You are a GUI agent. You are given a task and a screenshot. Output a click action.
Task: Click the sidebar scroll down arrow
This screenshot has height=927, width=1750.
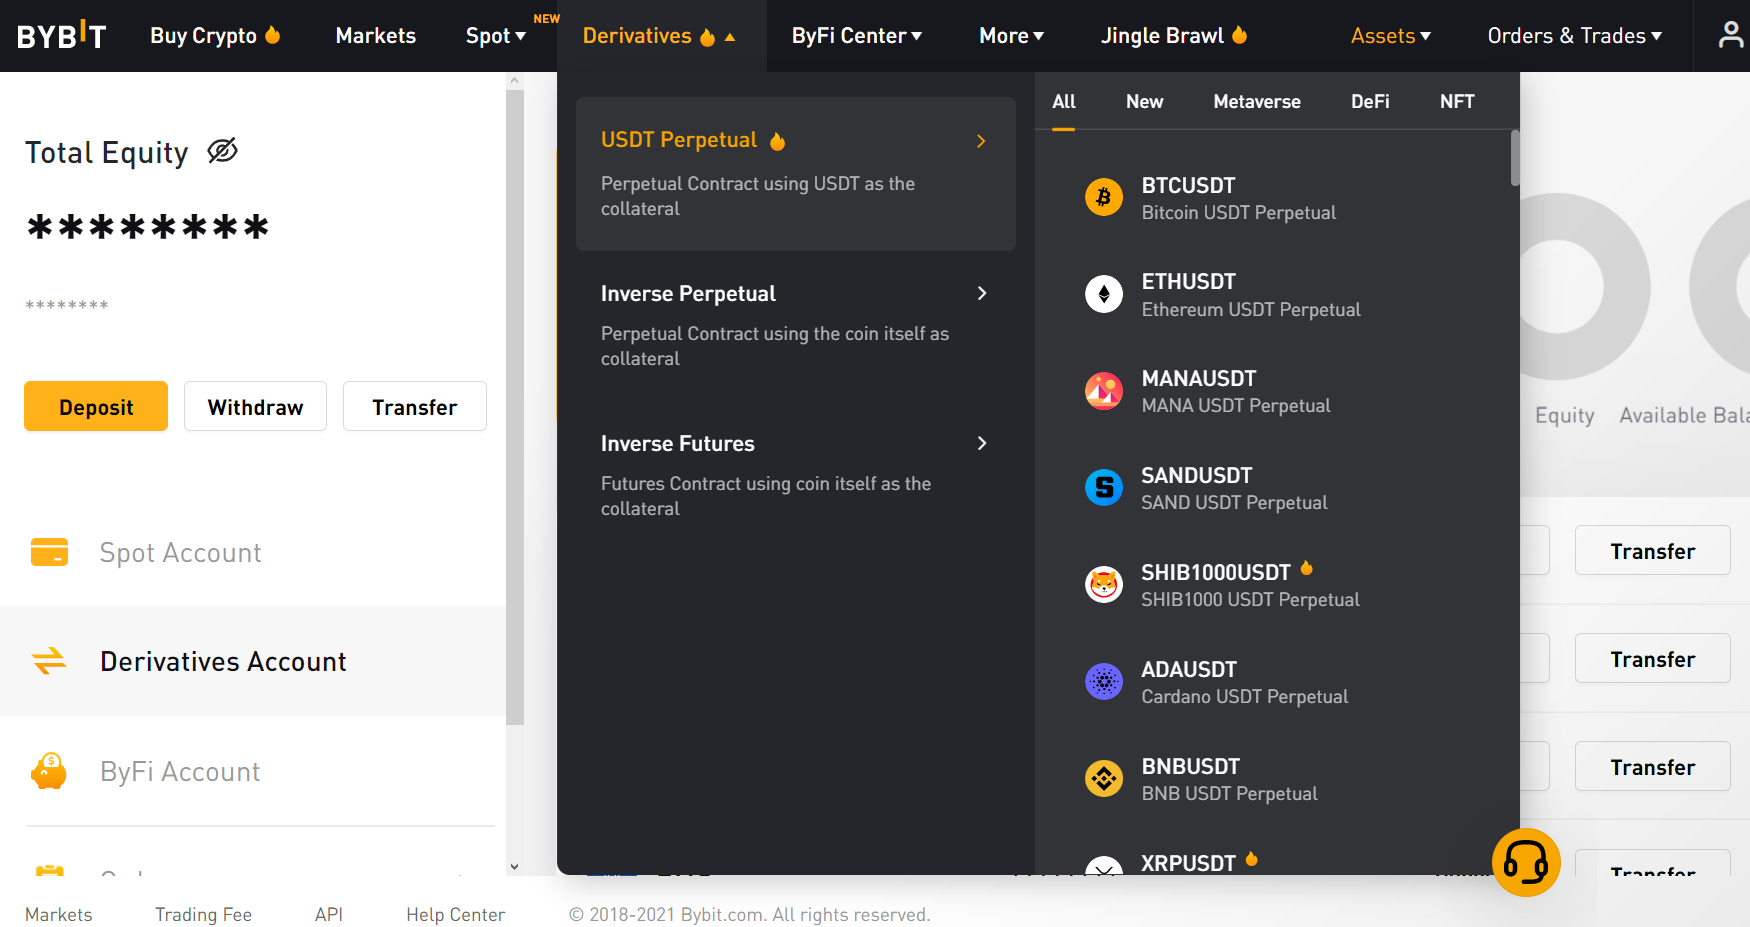[514, 867]
